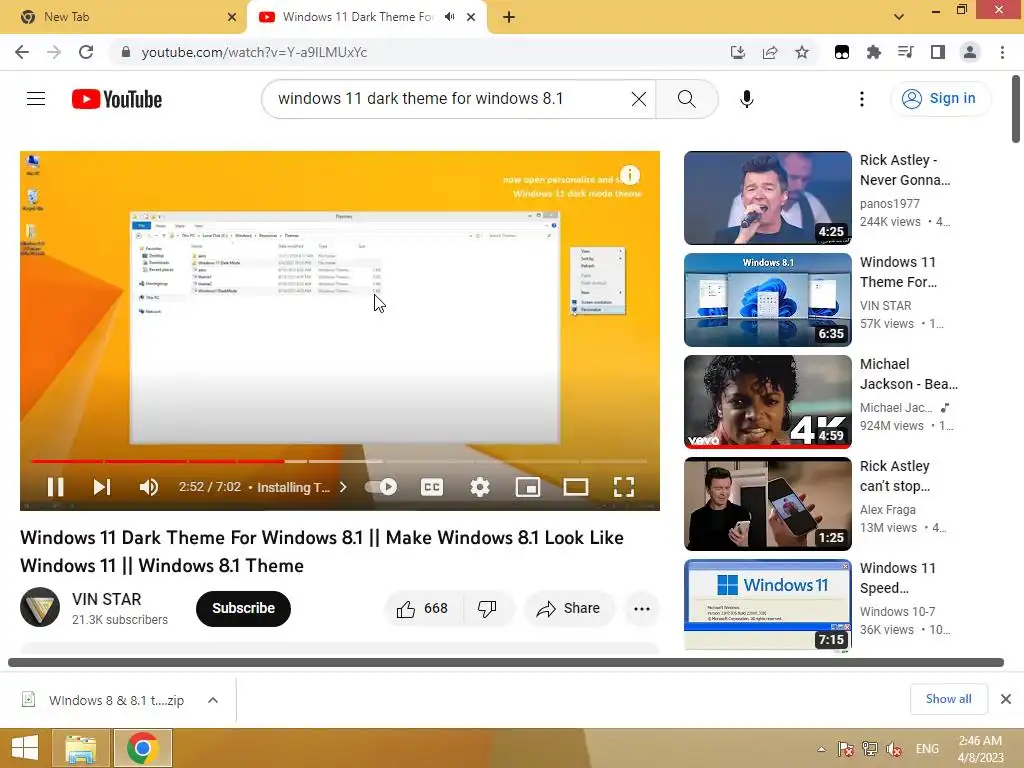
Task: Open media controls in Chrome toolbar
Action: (x=906, y=52)
